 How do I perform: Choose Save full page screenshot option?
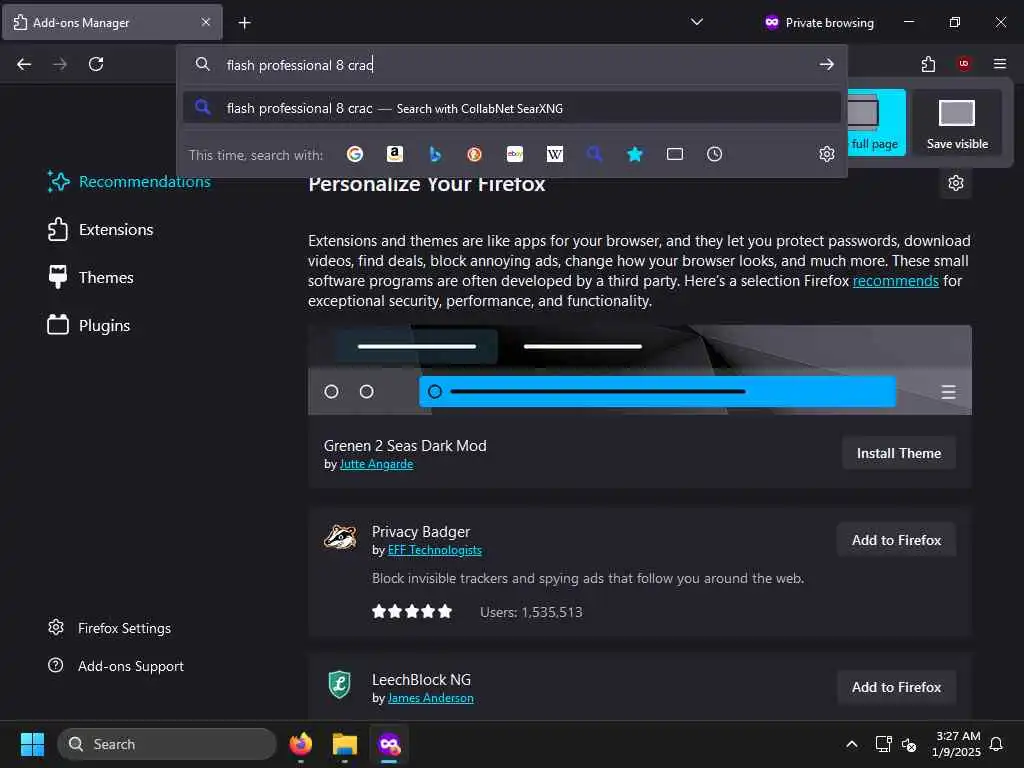[876, 123]
